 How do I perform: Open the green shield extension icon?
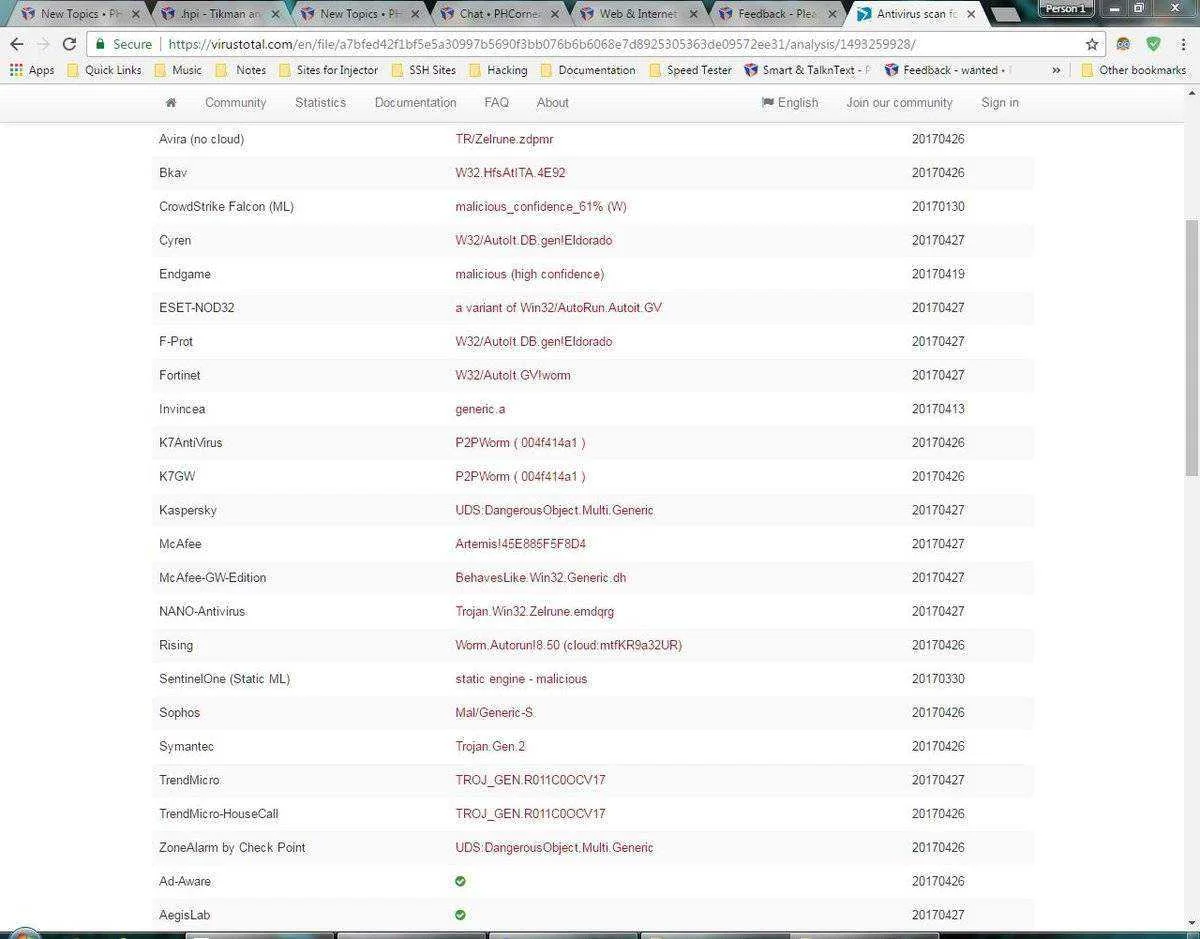coord(1153,44)
